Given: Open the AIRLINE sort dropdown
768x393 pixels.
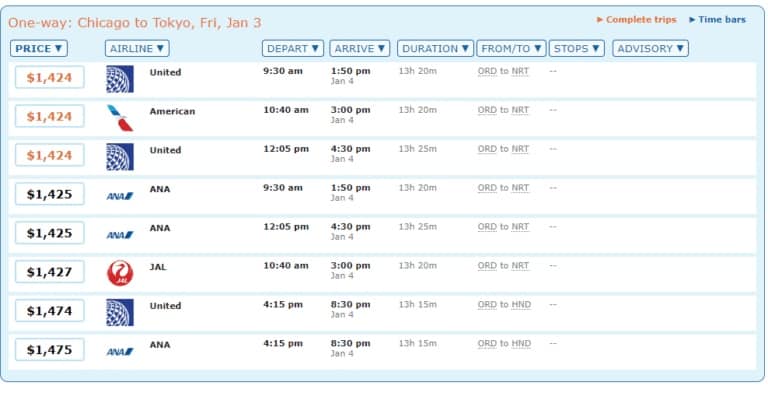Looking at the screenshot, I should (137, 49).
